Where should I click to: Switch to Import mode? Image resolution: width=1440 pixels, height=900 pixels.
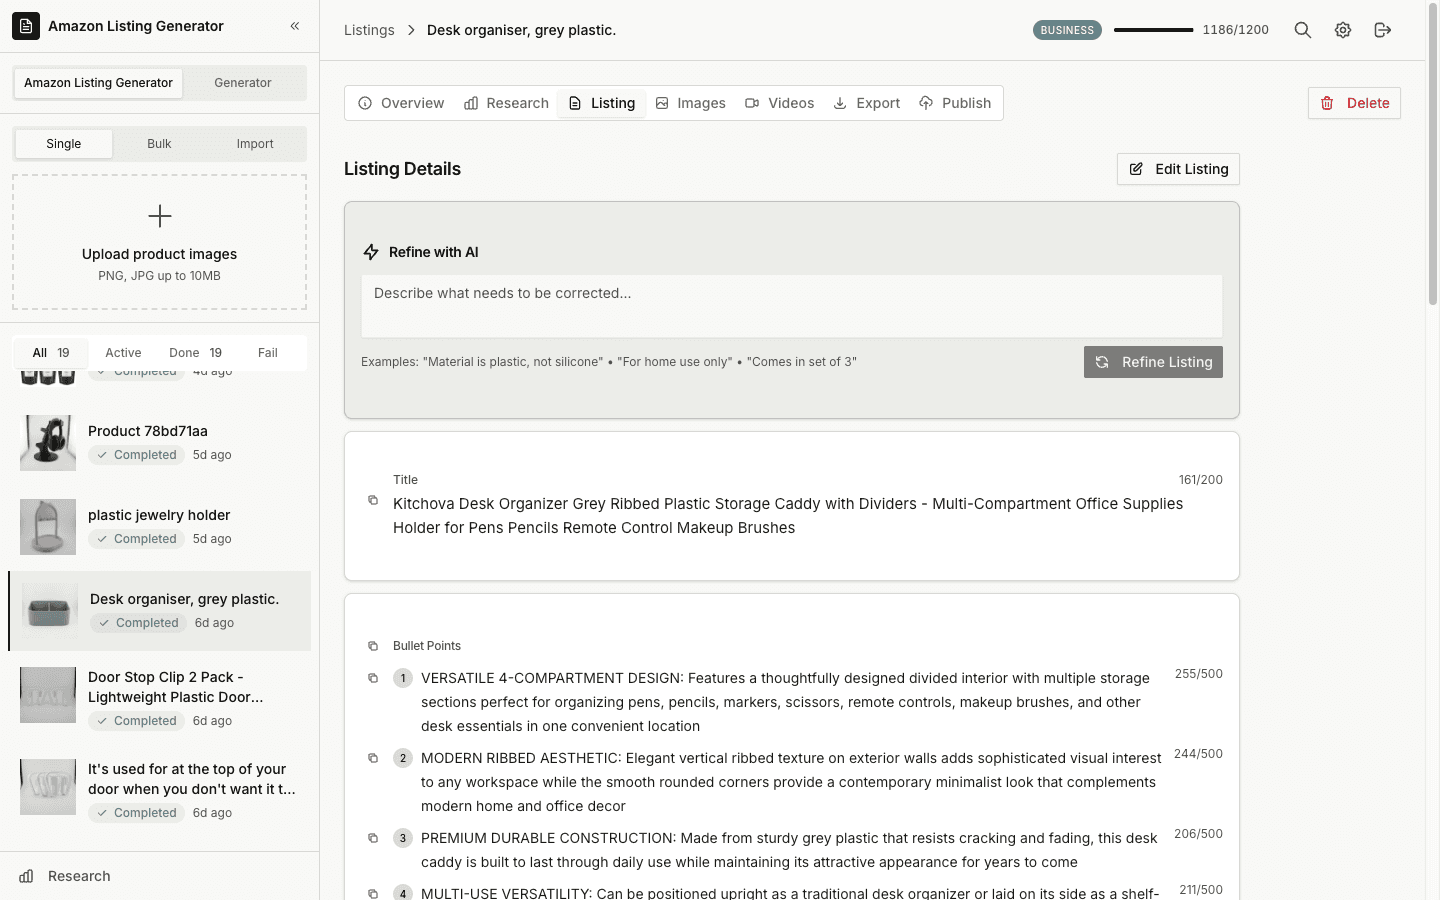tap(255, 143)
